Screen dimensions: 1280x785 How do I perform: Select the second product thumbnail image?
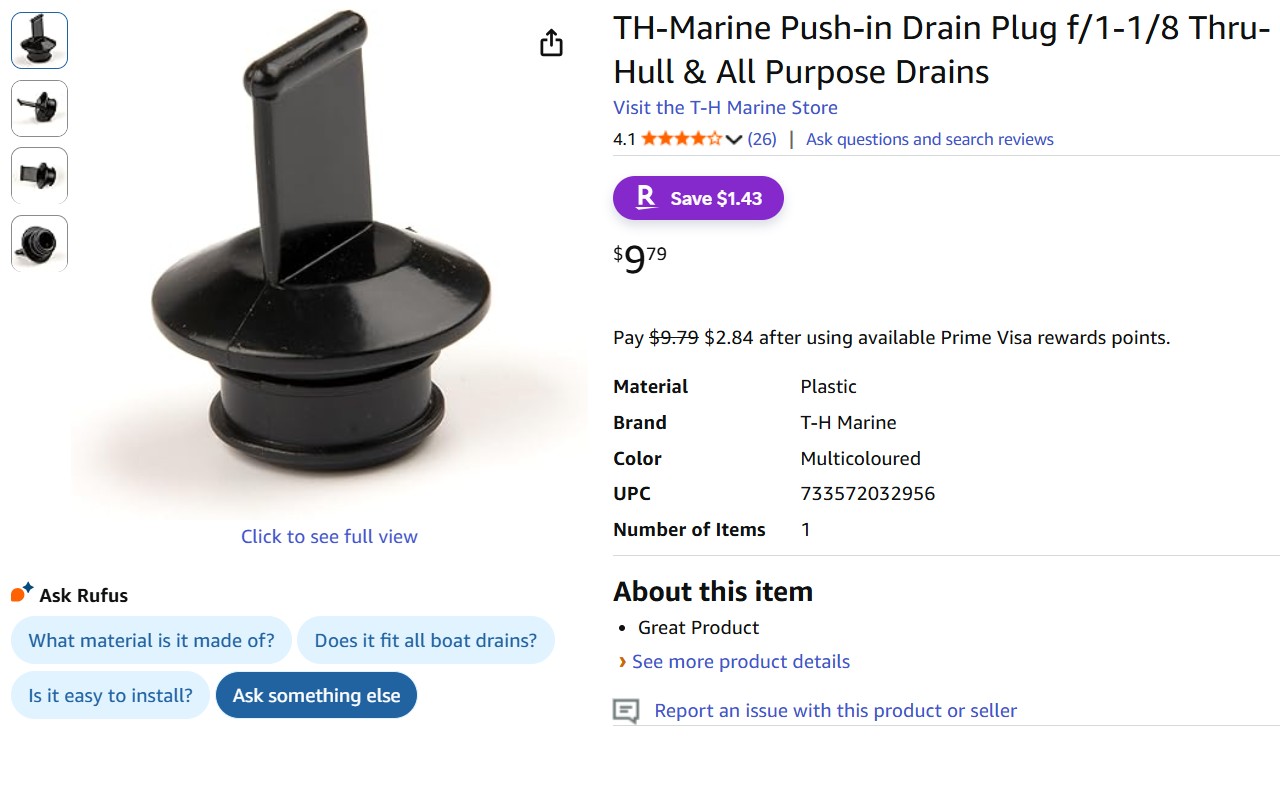[40, 108]
